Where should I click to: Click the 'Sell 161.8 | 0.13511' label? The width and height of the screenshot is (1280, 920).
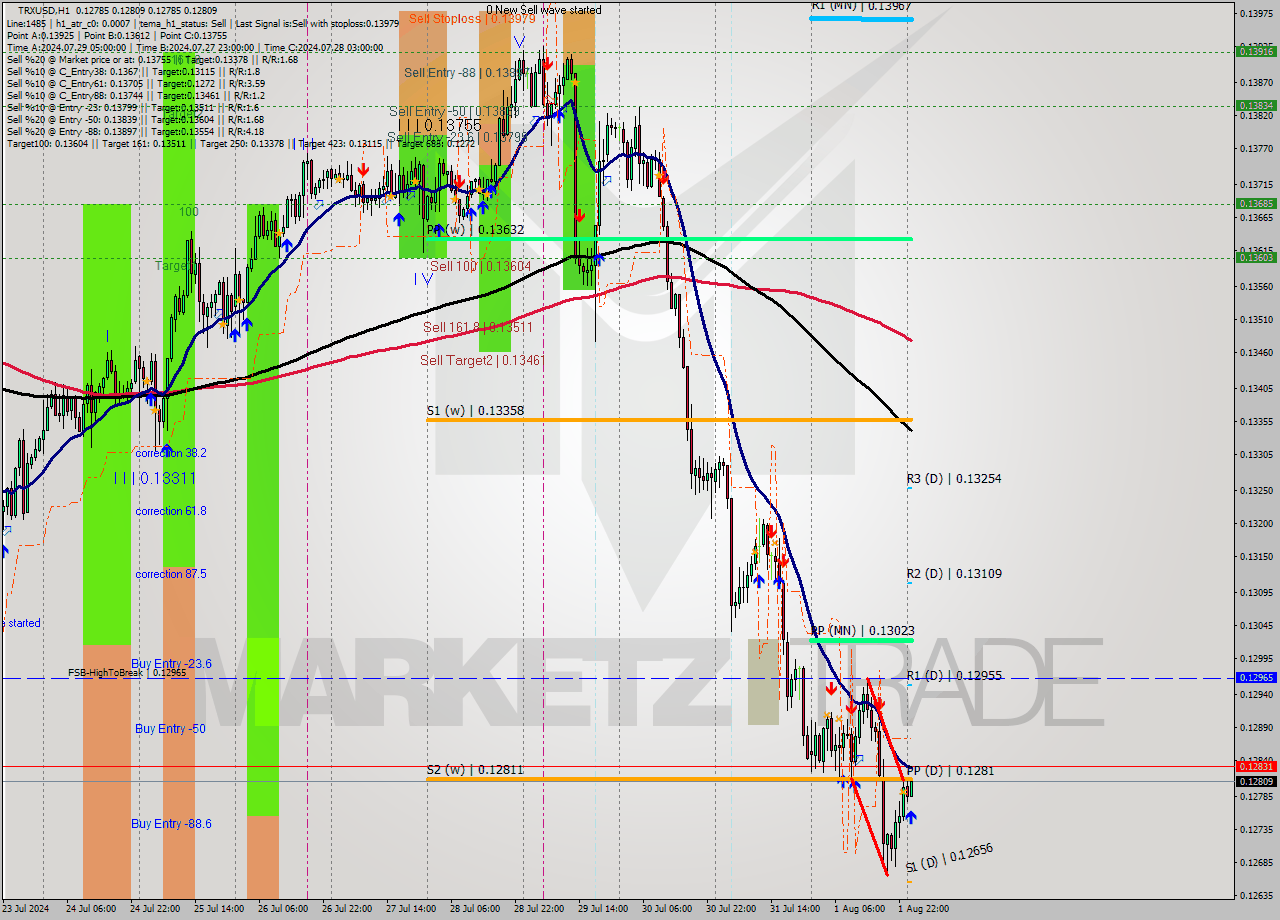477,327
